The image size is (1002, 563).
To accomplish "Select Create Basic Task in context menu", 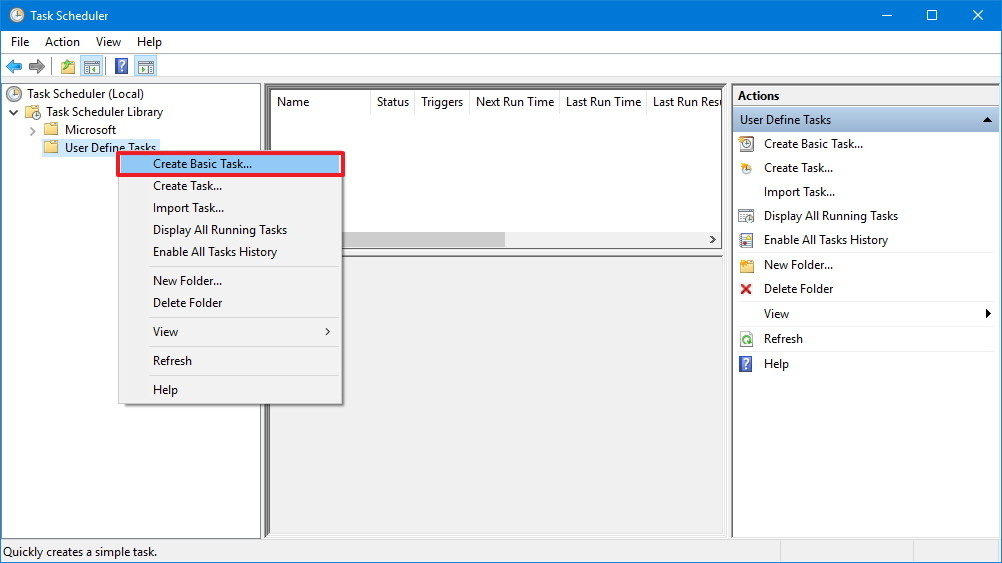I will point(230,164).
